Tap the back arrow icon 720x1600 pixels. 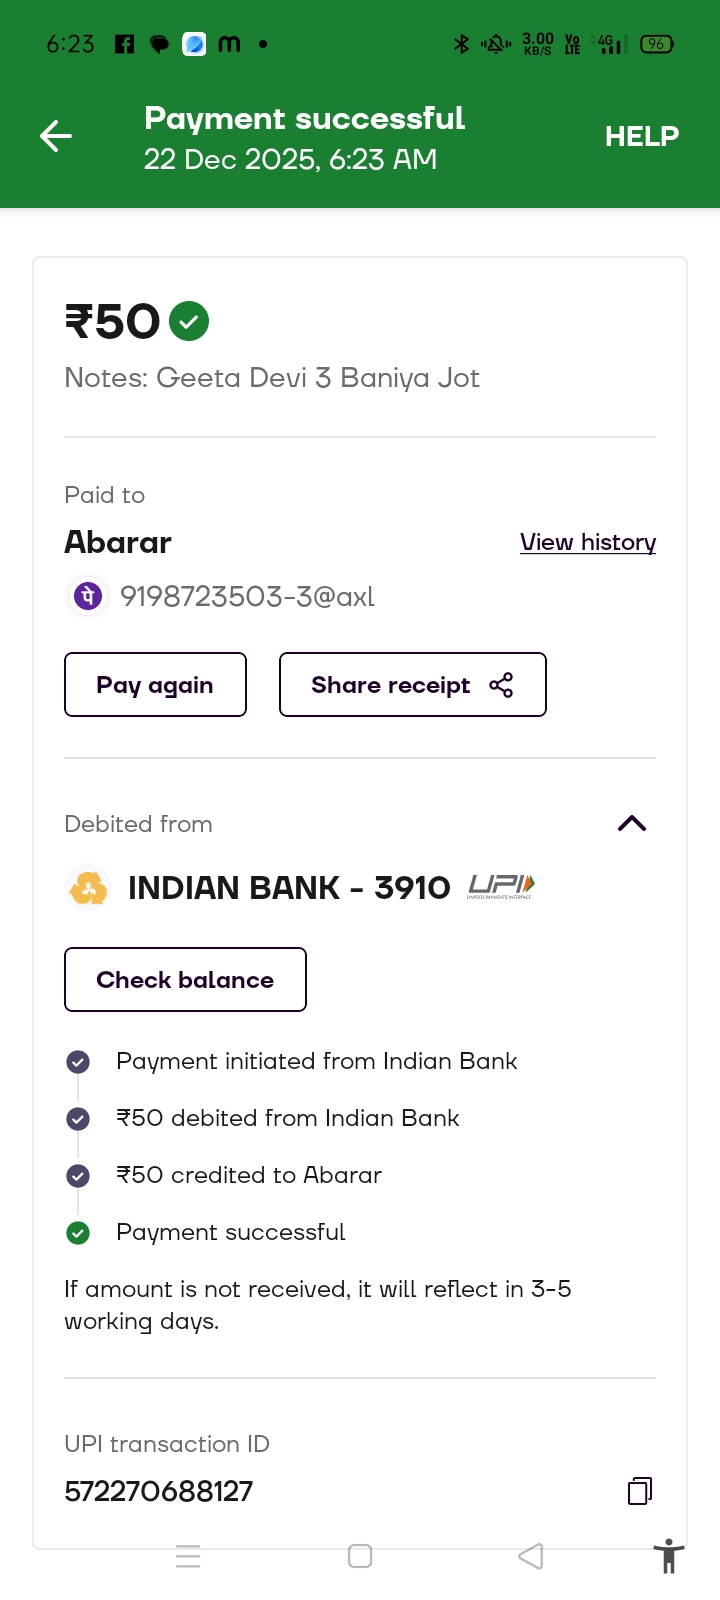click(56, 136)
